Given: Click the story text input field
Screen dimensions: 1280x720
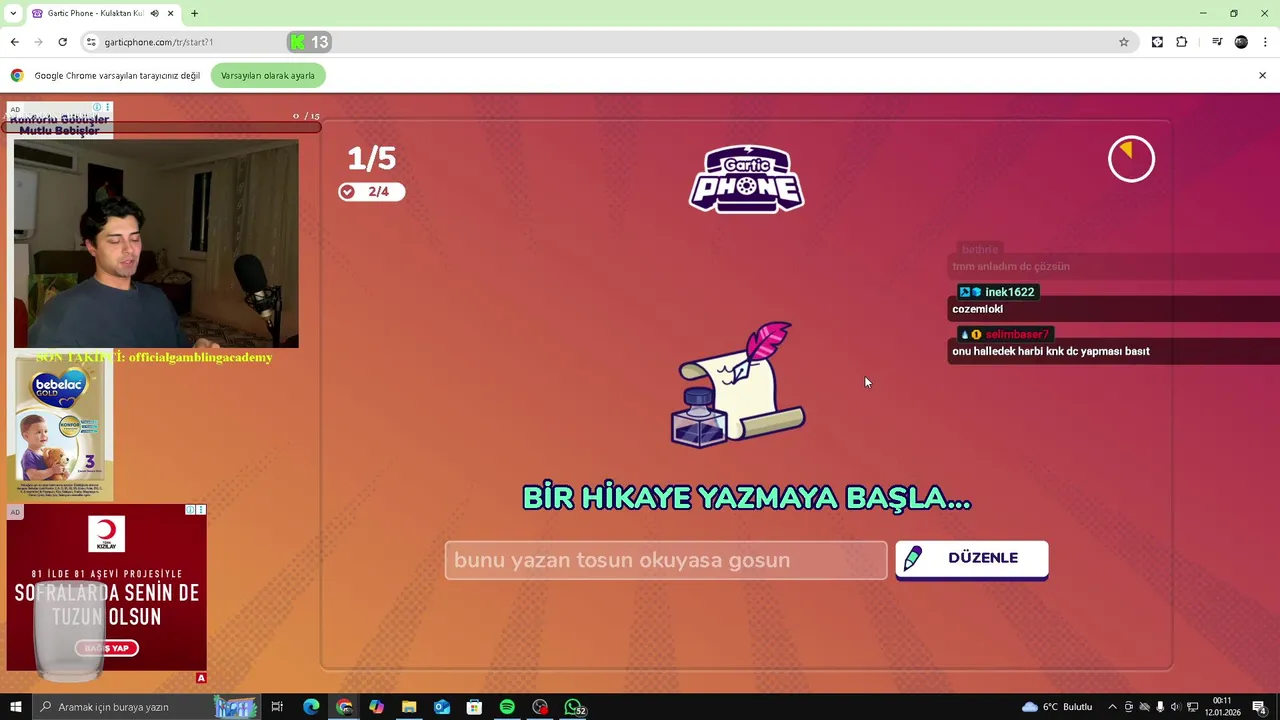Looking at the screenshot, I should pyautogui.click(x=666, y=560).
